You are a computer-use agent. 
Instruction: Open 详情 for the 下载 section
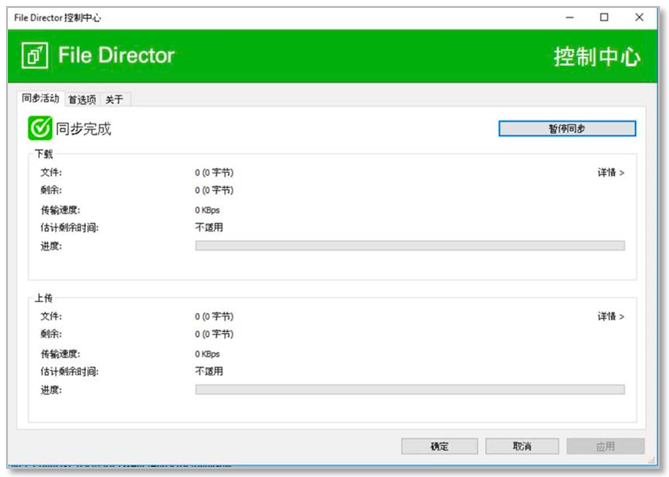(x=611, y=172)
